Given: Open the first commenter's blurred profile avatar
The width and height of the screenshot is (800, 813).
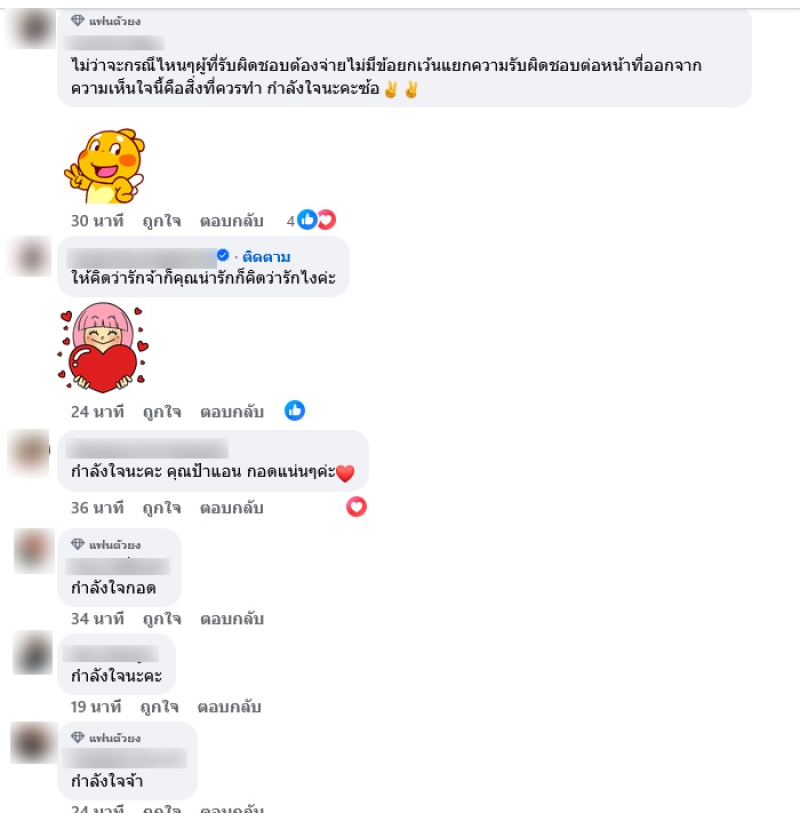Looking at the screenshot, I should [32, 28].
